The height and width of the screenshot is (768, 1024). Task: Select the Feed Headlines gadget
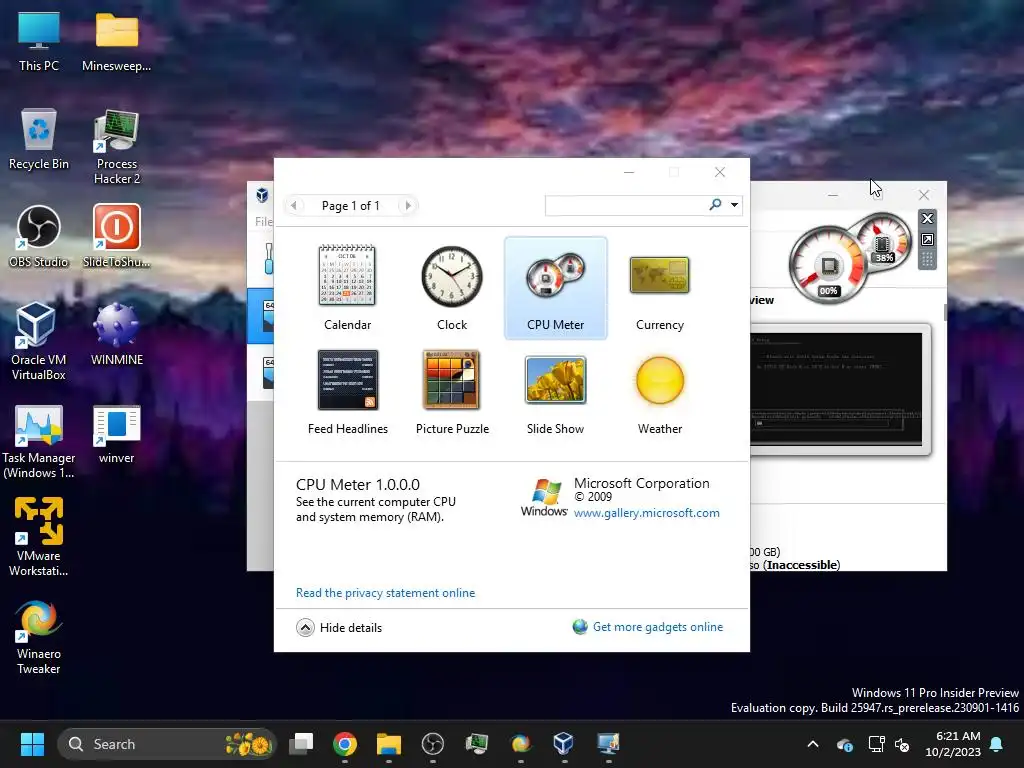point(347,392)
